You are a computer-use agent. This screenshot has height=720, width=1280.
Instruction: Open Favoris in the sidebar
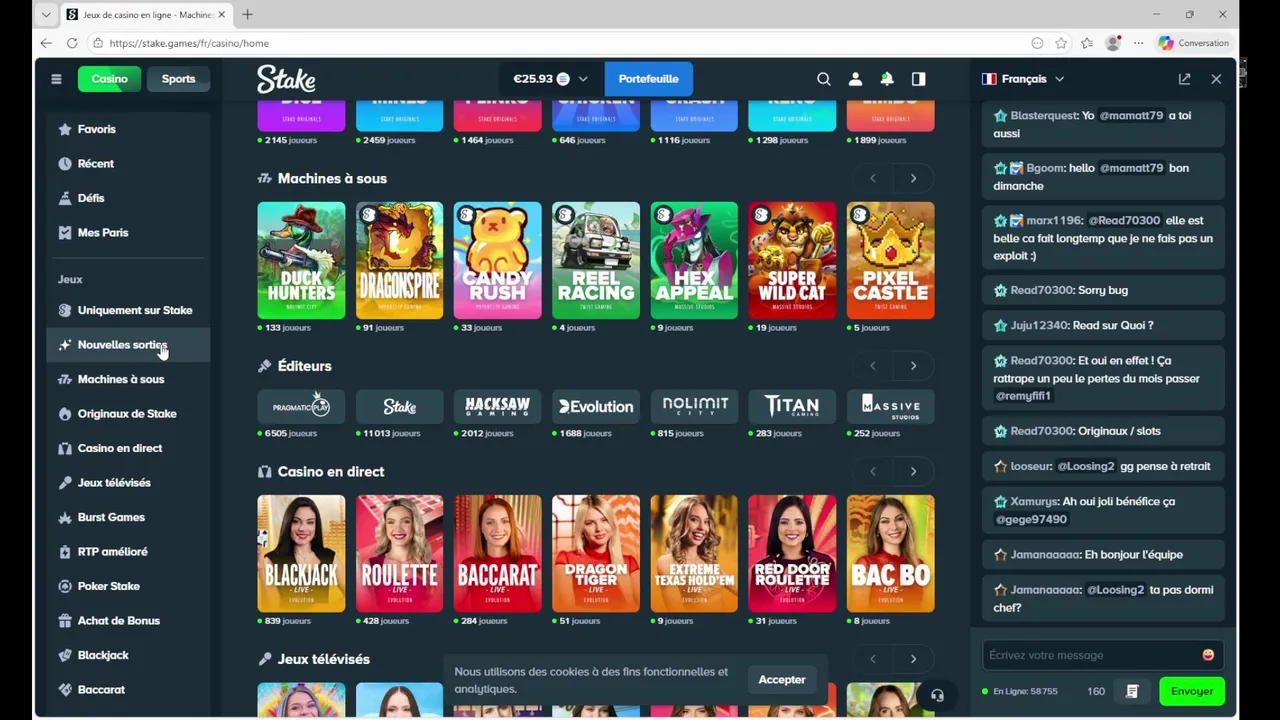(x=128, y=129)
